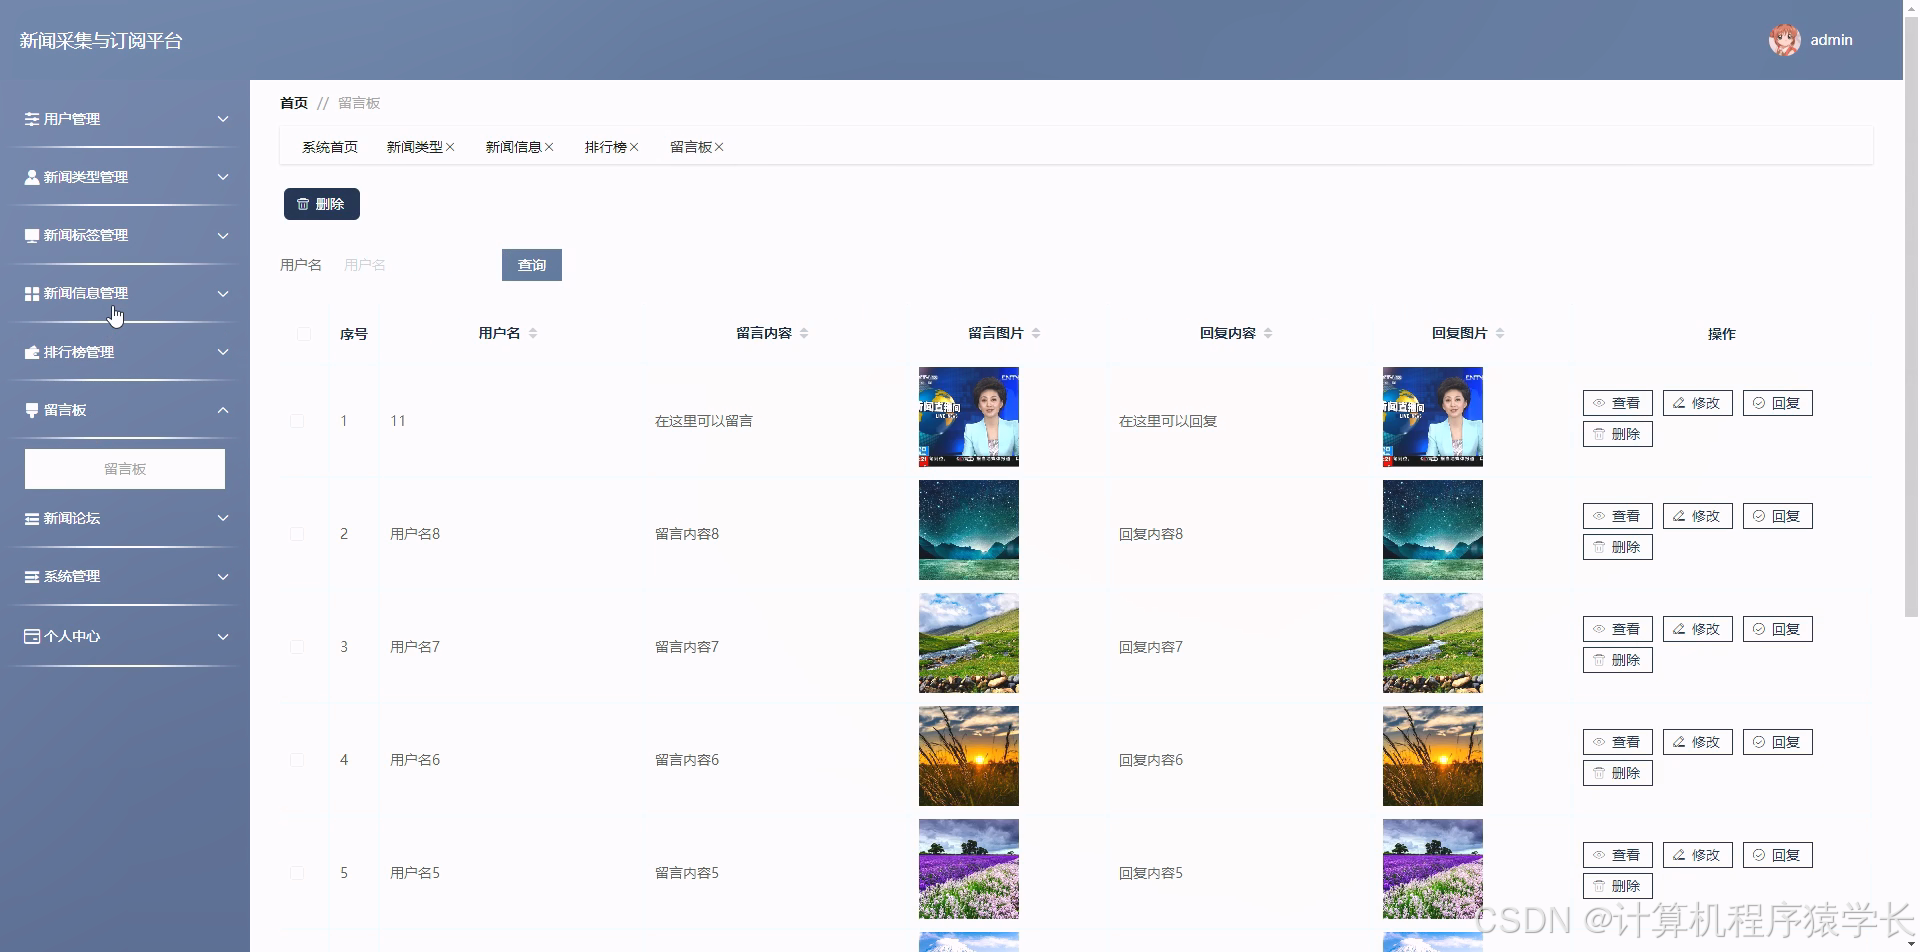The image size is (1920, 952).
Task: Check the checkbox for 用户名7 row
Action: click(x=297, y=647)
